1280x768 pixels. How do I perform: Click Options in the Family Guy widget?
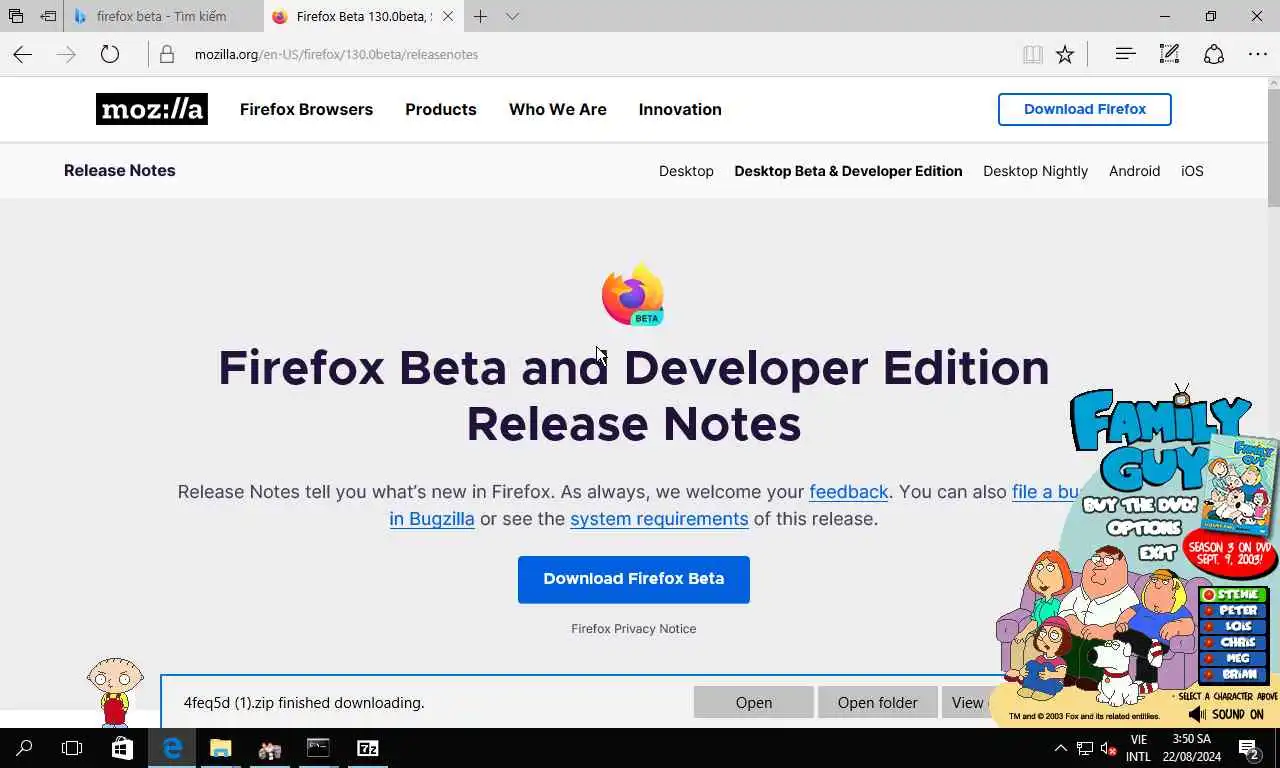1145,527
